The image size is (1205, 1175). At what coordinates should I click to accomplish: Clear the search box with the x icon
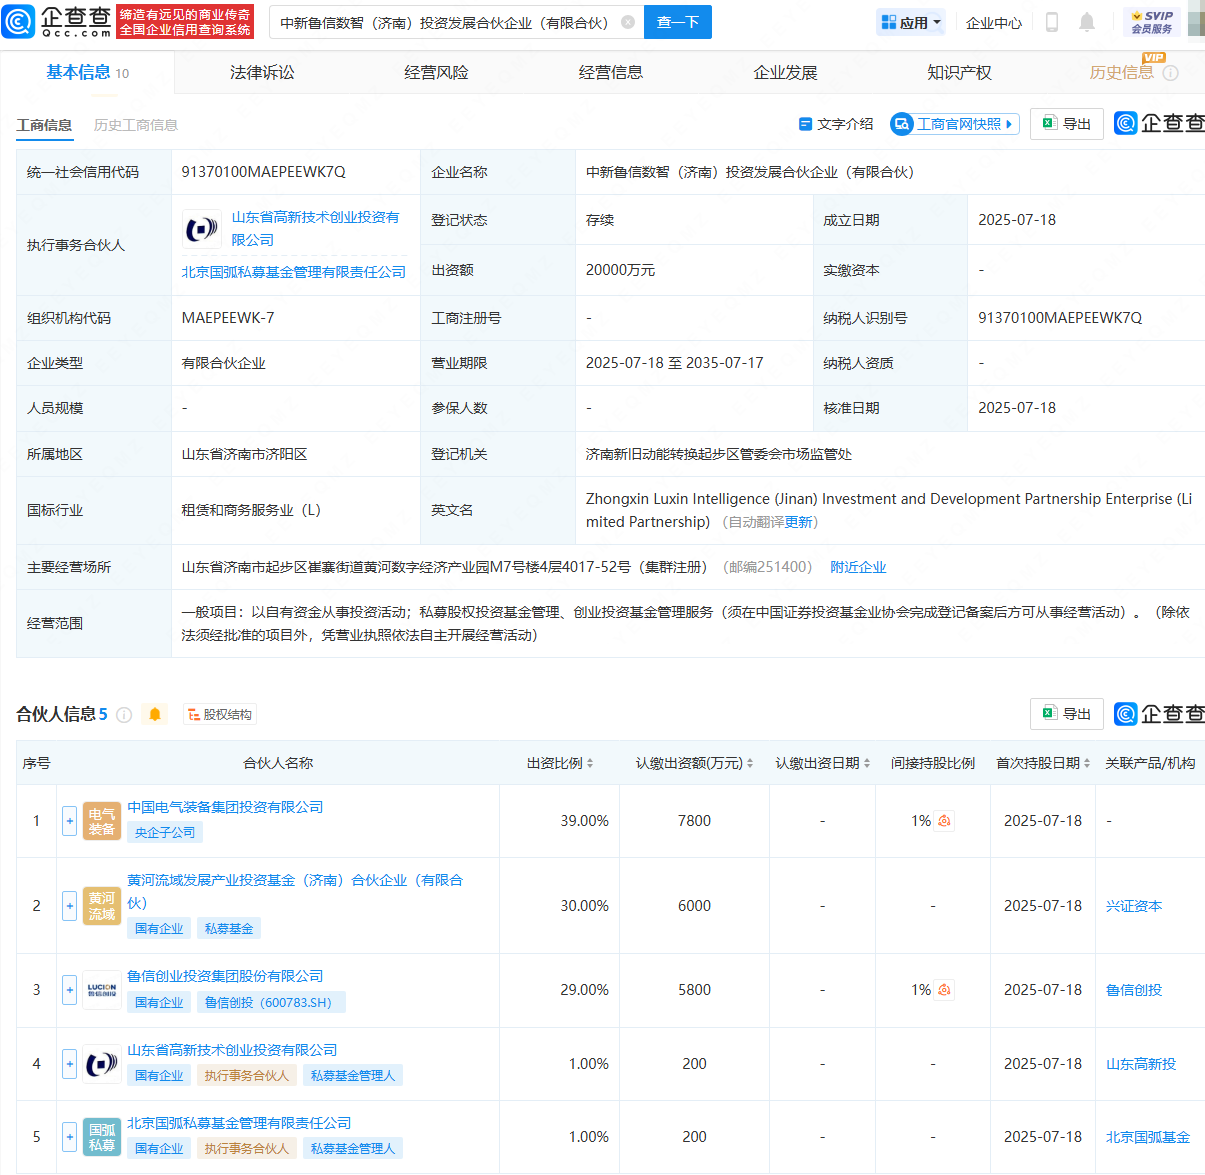click(628, 22)
